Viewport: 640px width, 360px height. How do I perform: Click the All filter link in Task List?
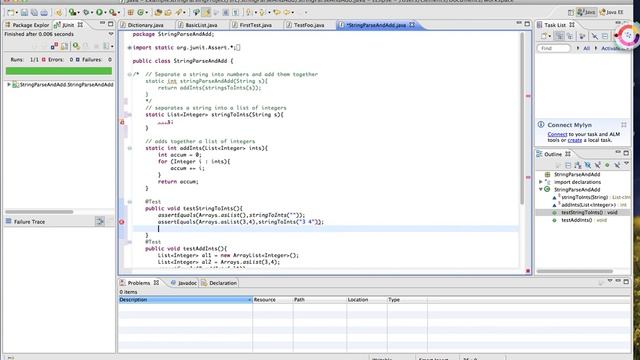click(587, 48)
